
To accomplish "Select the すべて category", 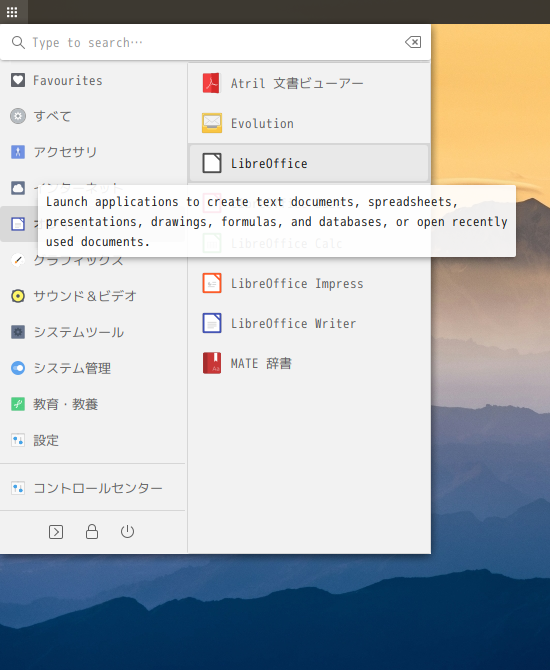I will (93, 116).
